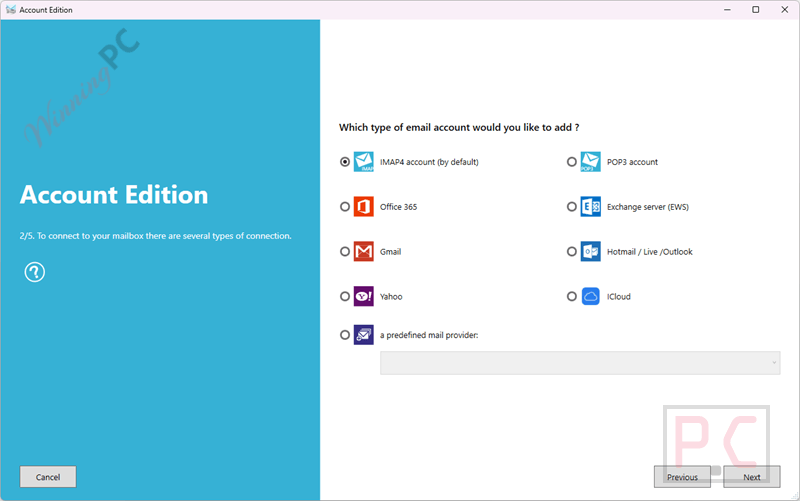Image resolution: width=800 pixels, height=501 pixels.
Task: Click the Account Edition title bar app icon
Action: 11,10
